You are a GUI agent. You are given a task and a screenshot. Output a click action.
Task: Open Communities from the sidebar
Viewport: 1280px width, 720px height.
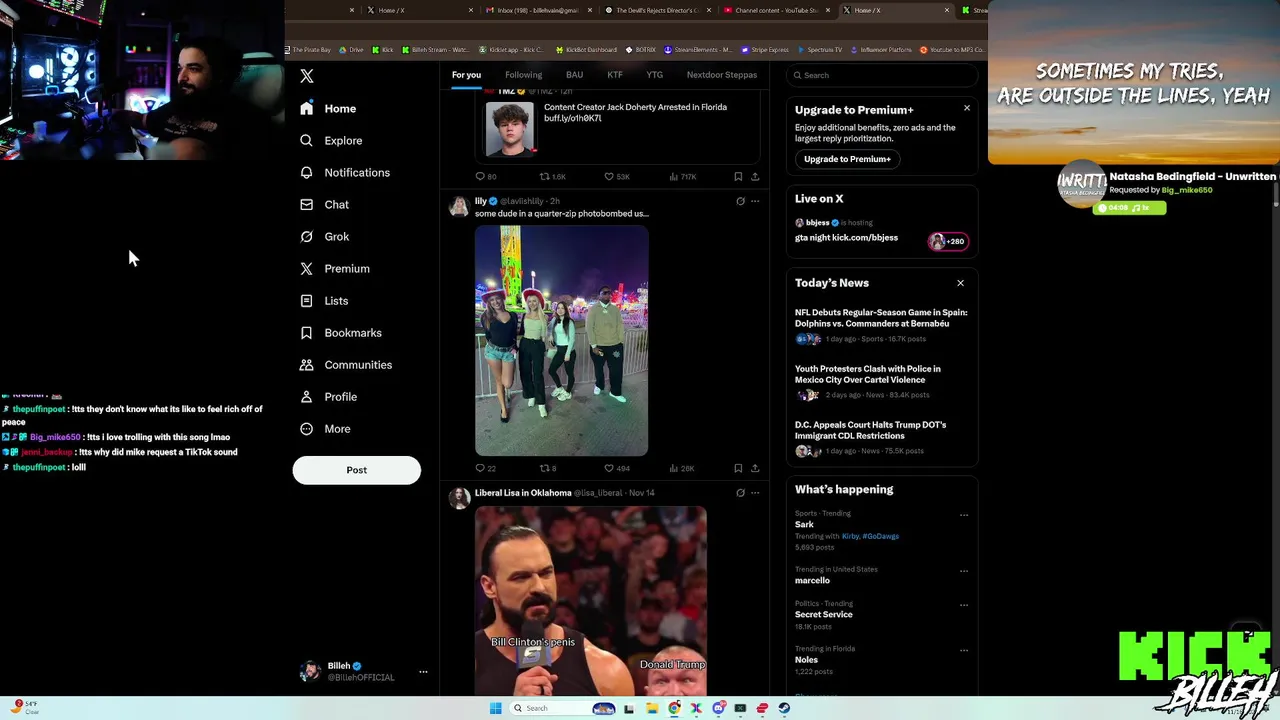pyautogui.click(x=346, y=364)
